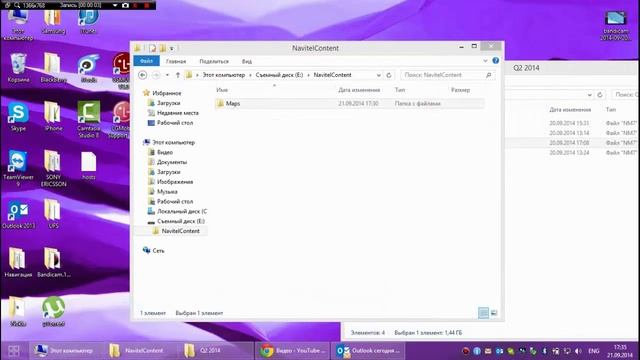Expand the ribbon with the chevron
Image resolution: width=640 pixels, height=360 pixels.
[x=485, y=61]
